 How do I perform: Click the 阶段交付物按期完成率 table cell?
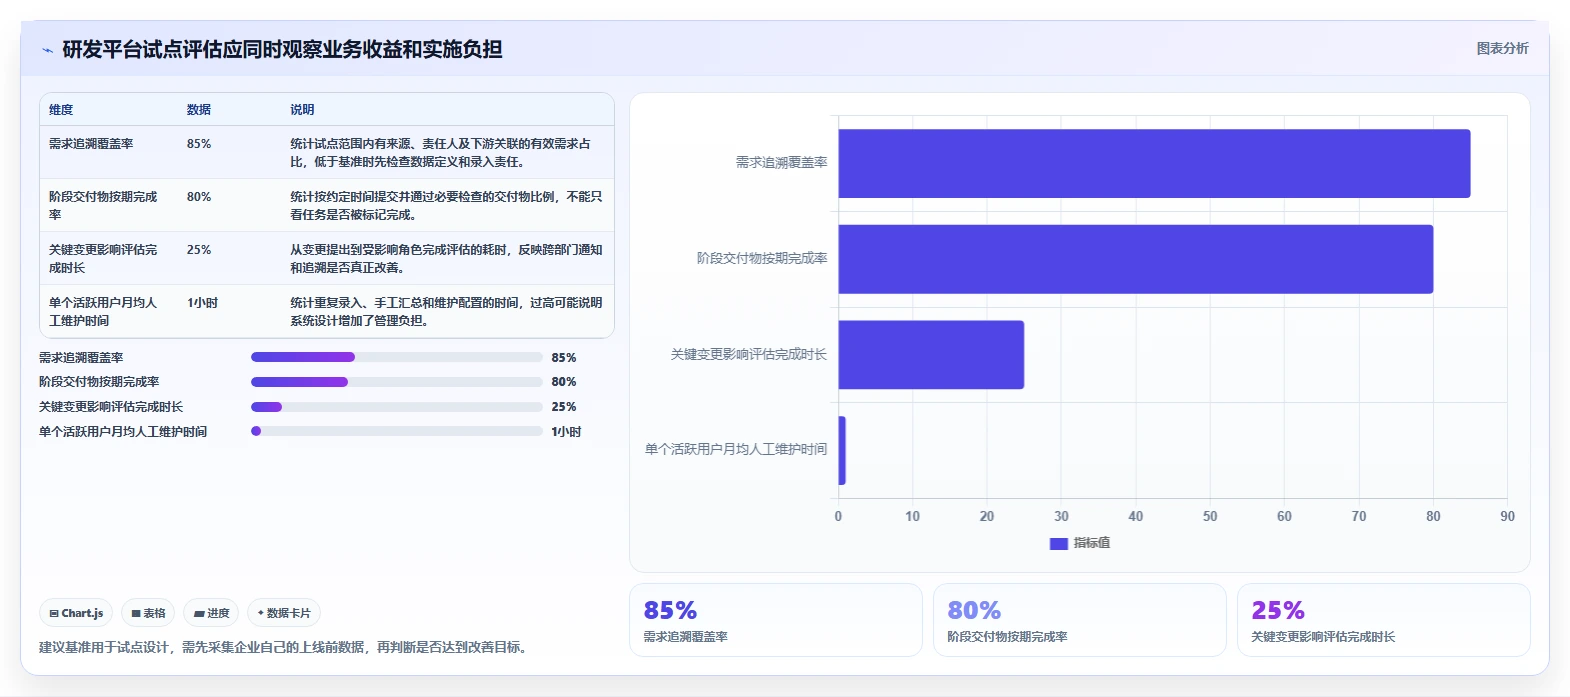point(103,206)
